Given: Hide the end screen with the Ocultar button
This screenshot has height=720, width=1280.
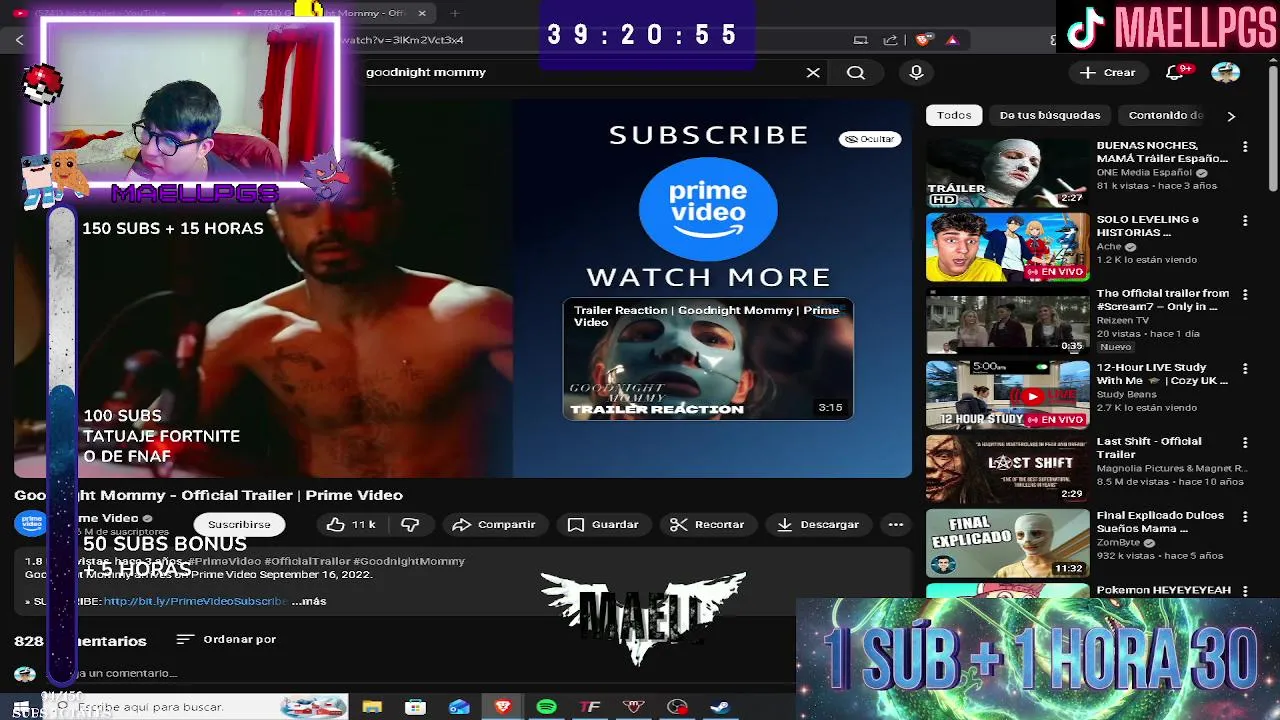Looking at the screenshot, I should (870, 139).
